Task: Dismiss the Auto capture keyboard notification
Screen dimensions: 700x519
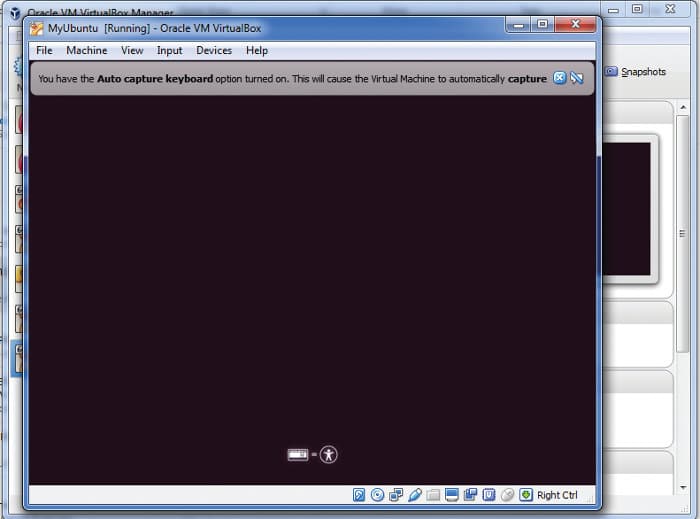Action: [x=559, y=78]
